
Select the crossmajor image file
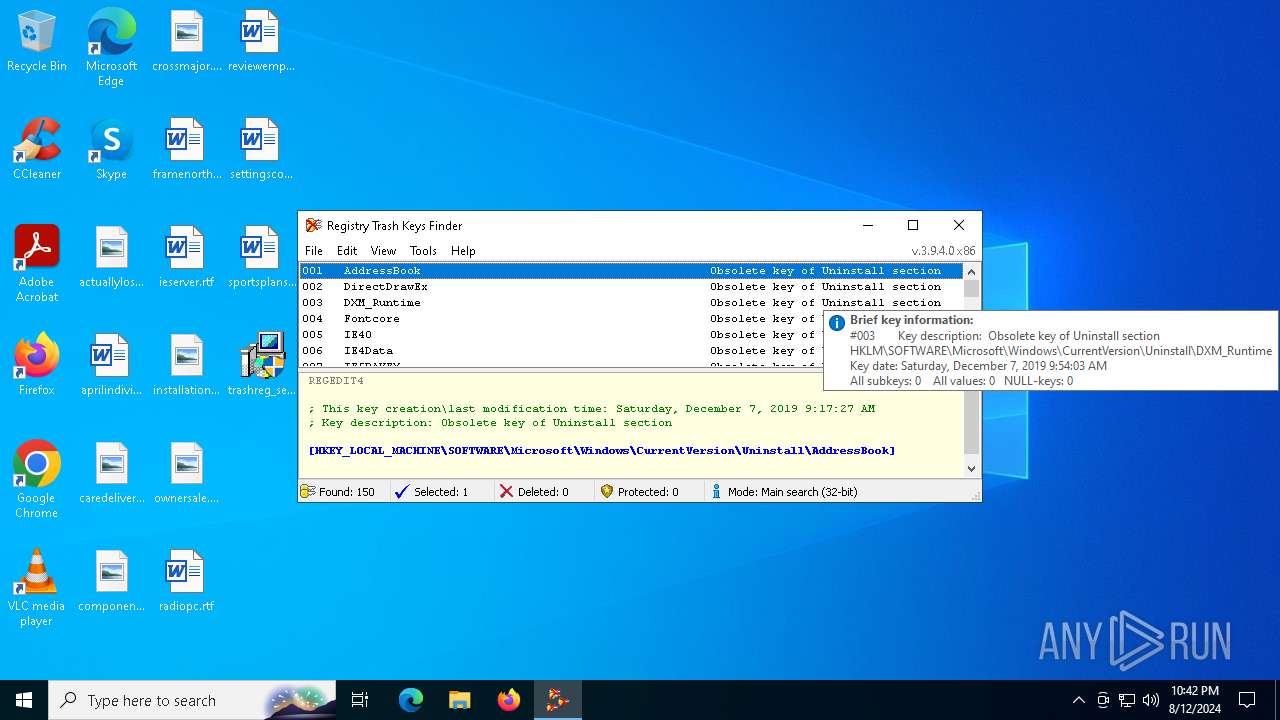186,42
